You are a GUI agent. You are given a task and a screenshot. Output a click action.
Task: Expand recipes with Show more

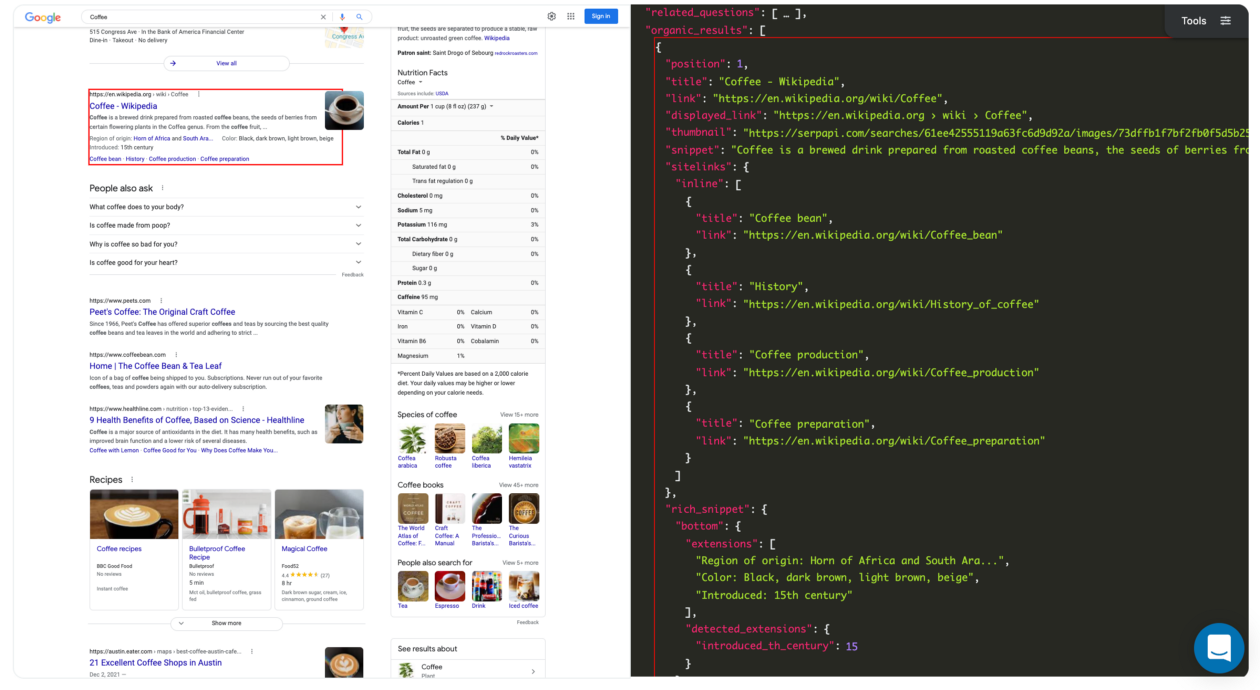[226, 623]
